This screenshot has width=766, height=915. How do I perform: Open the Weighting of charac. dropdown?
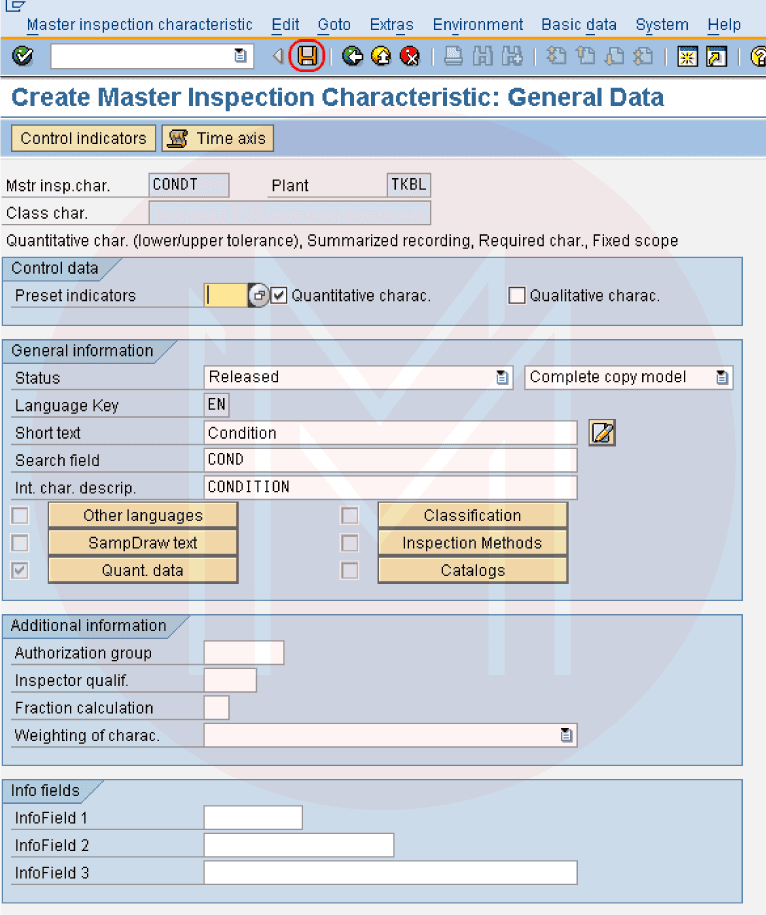tap(567, 736)
